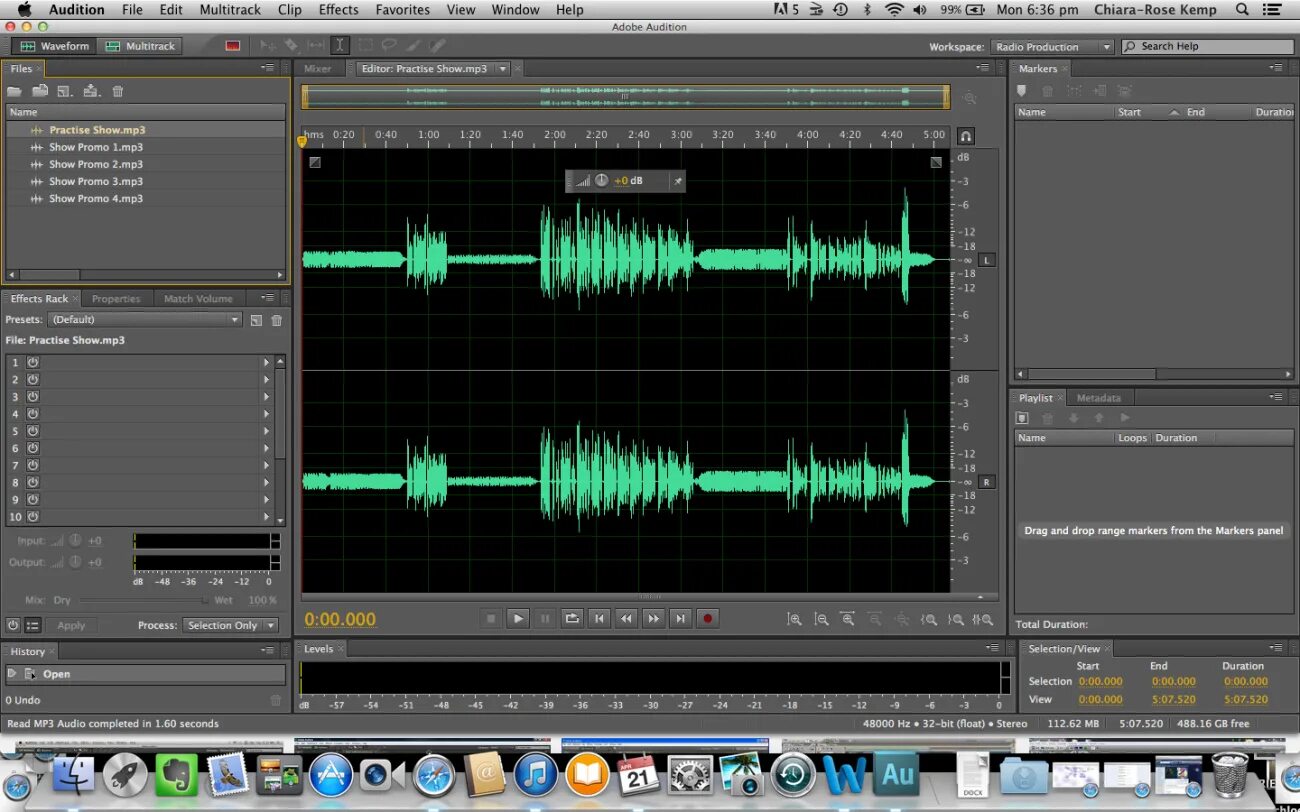The width and height of the screenshot is (1300, 812).
Task: Enable Loop Playback in the transport
Action: pos(572,618)
